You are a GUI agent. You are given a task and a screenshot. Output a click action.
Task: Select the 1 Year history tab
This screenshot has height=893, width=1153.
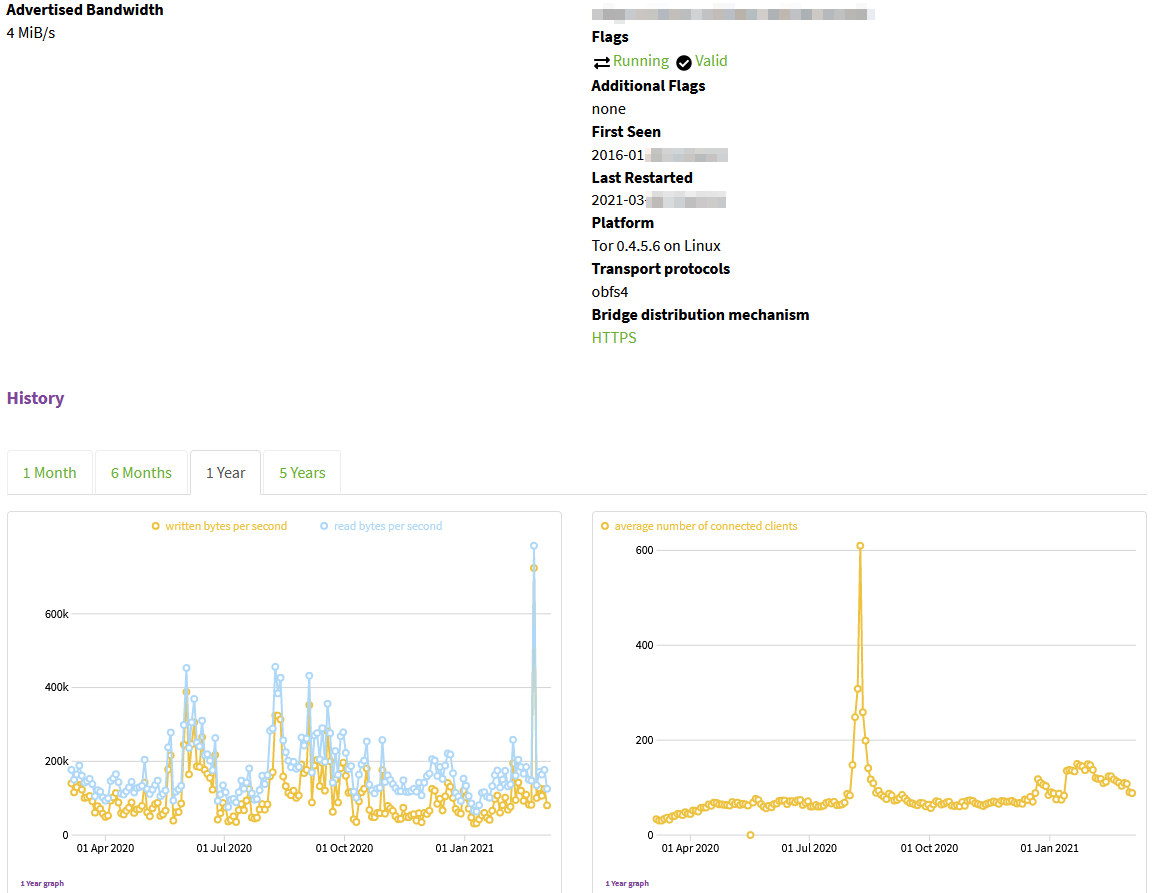pos(226,473)
